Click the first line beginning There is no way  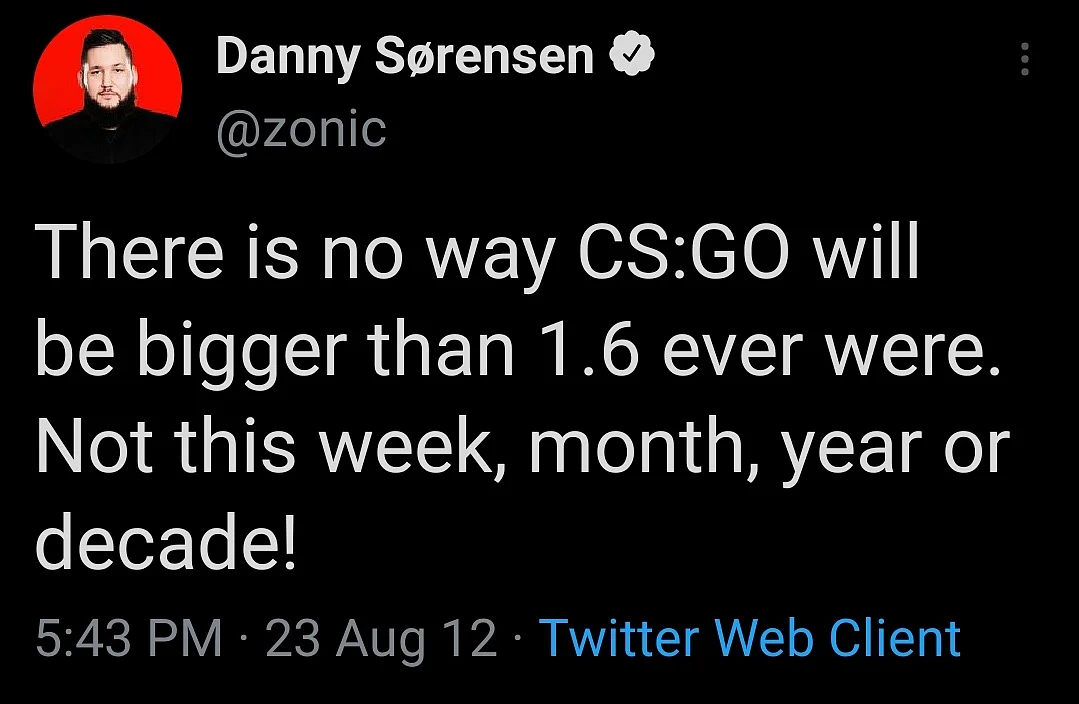click(478, 253)
